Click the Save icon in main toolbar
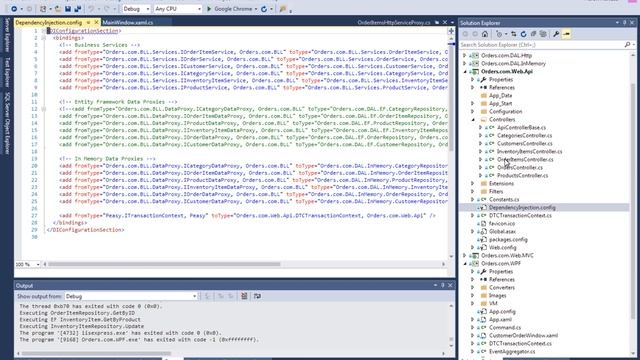The height and width of the screenshot is (360, 640). [x=68, y=9]
